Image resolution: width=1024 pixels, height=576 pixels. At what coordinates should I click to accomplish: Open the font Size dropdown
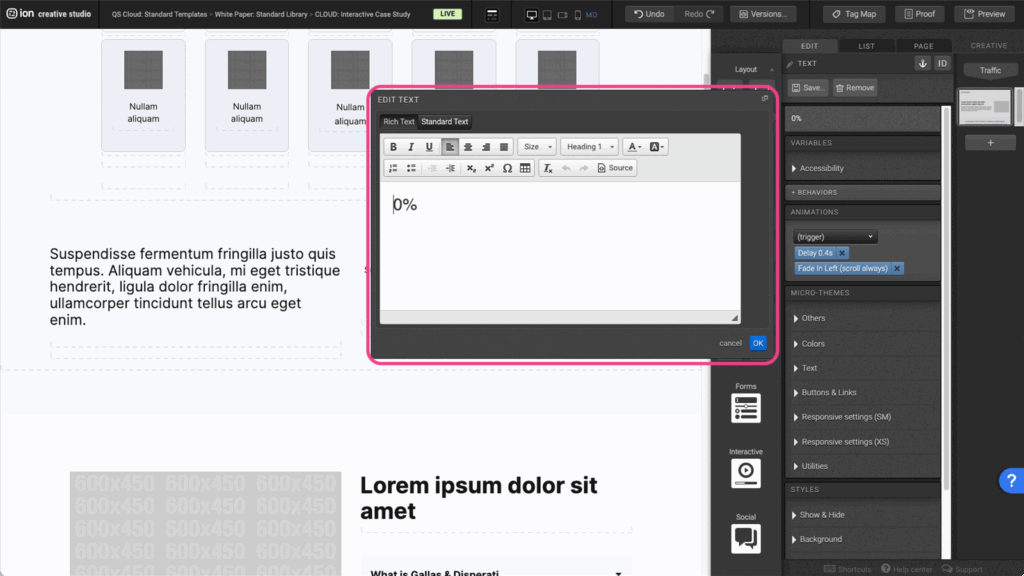point(537,147)
